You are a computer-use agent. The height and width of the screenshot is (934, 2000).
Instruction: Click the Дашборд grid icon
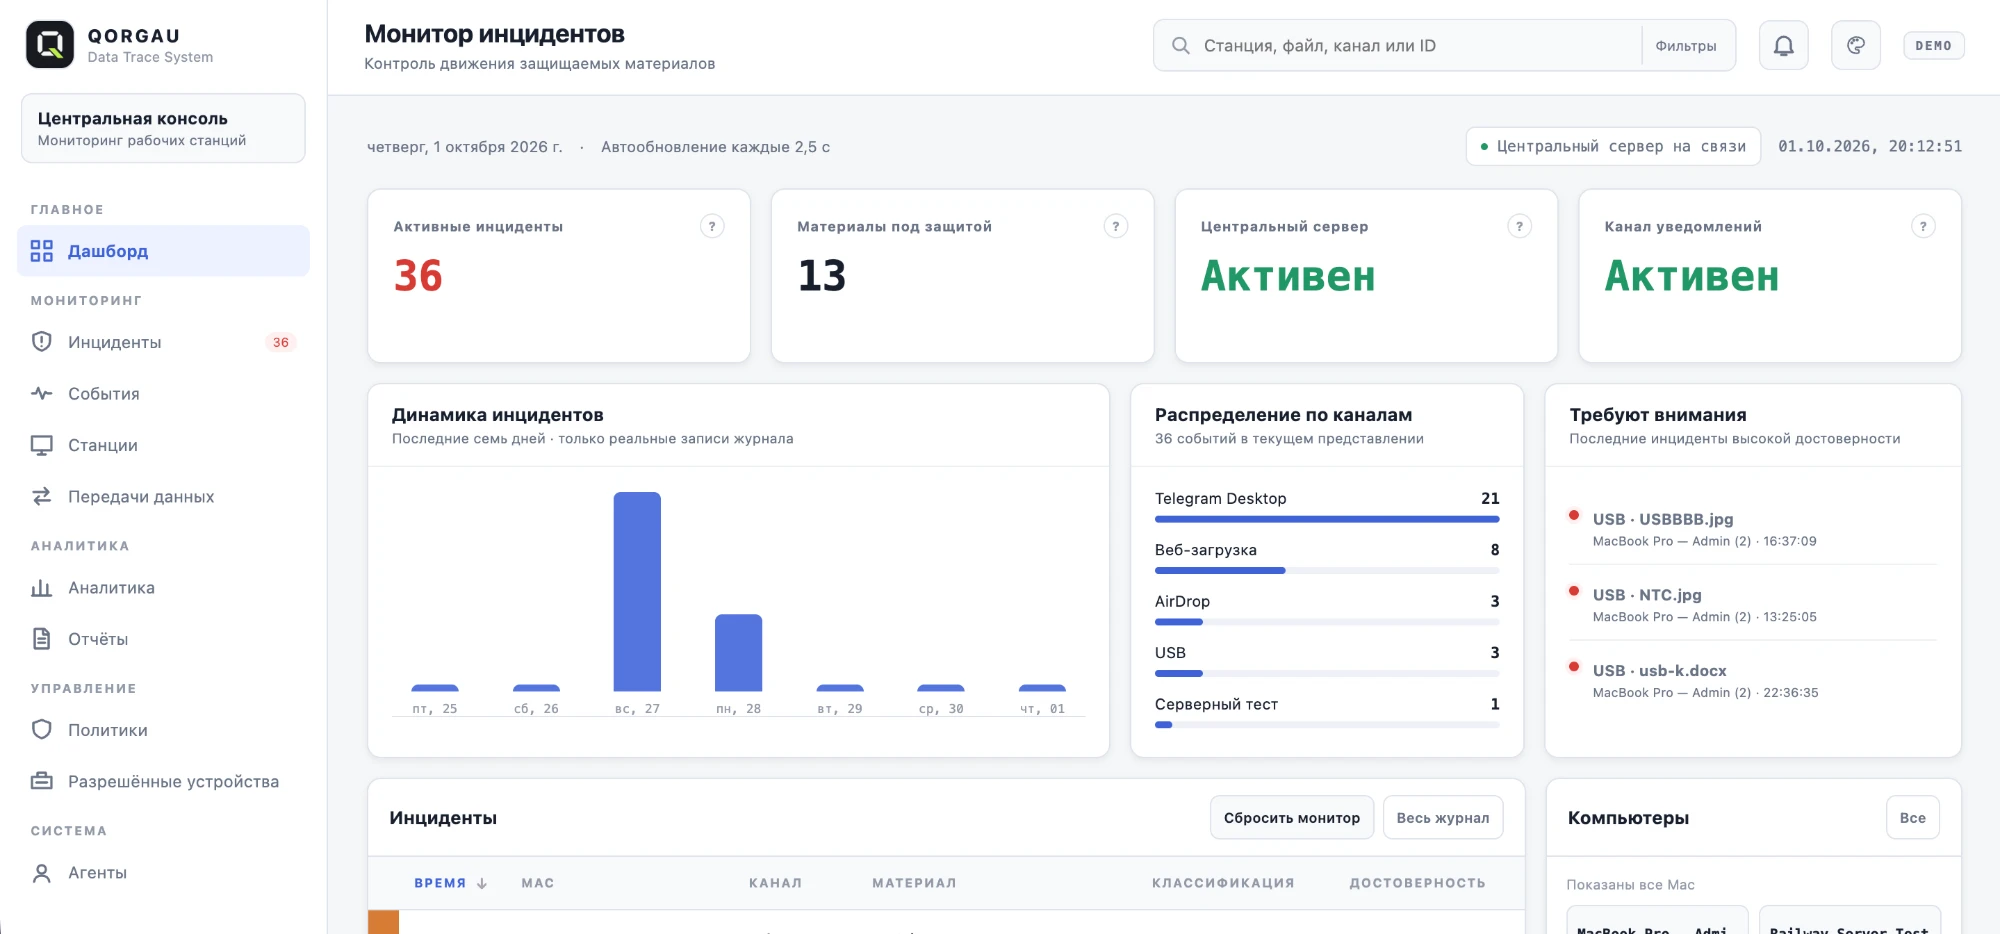41,251
